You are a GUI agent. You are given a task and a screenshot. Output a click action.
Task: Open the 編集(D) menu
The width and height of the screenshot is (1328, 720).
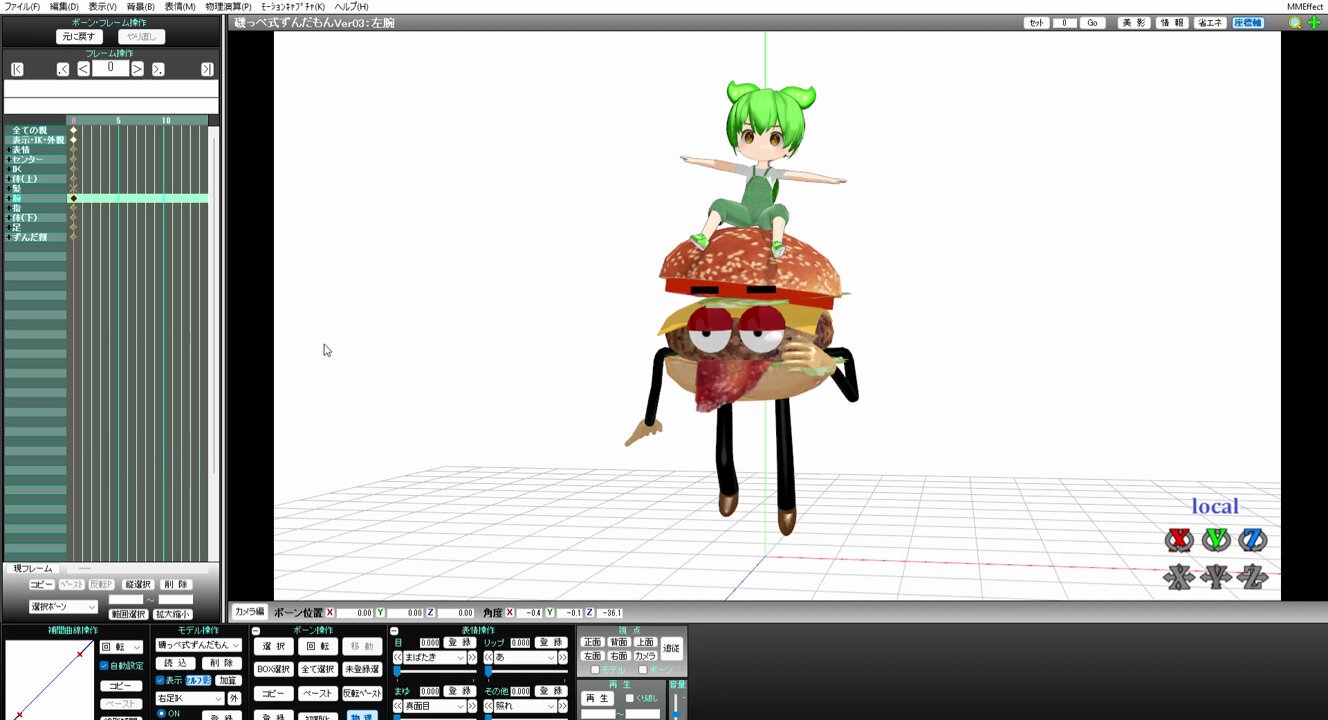[x=64, y=7]
